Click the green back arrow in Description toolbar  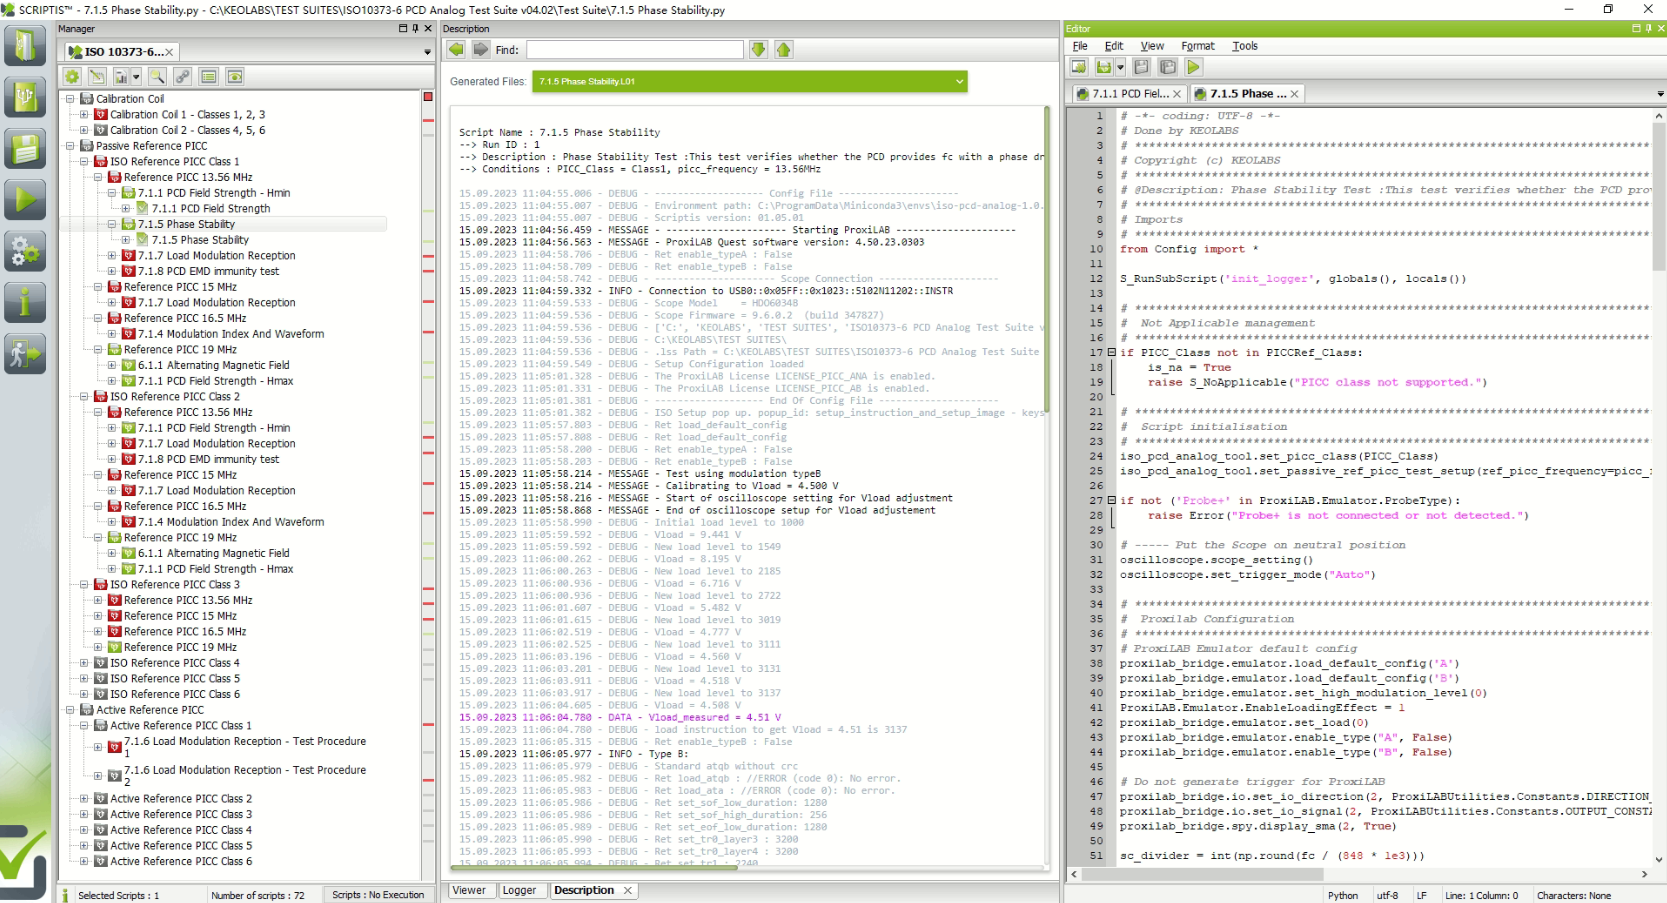pos(456,50)
